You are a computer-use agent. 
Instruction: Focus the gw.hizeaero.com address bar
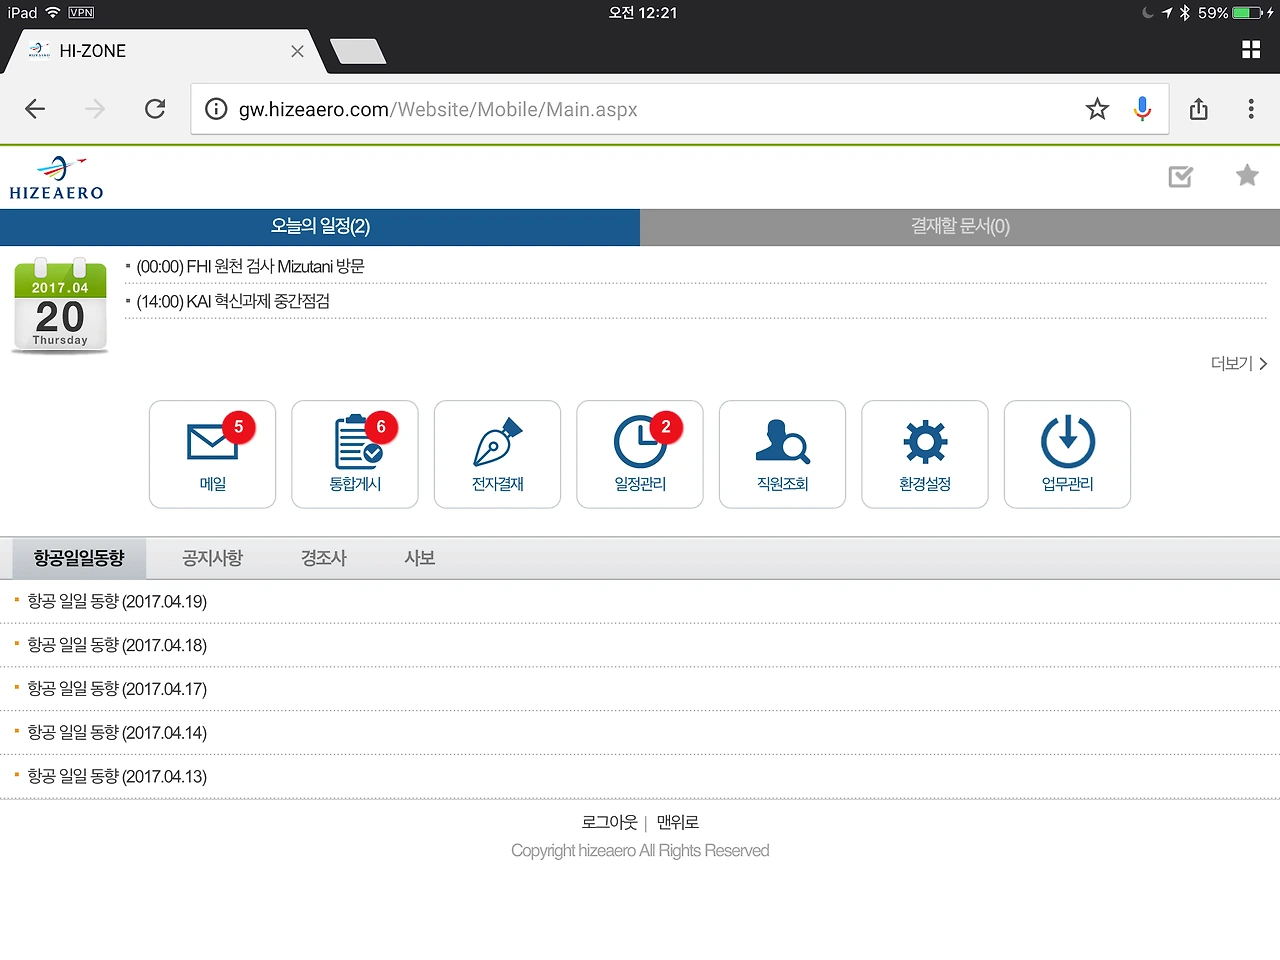(x=680, y=109)
